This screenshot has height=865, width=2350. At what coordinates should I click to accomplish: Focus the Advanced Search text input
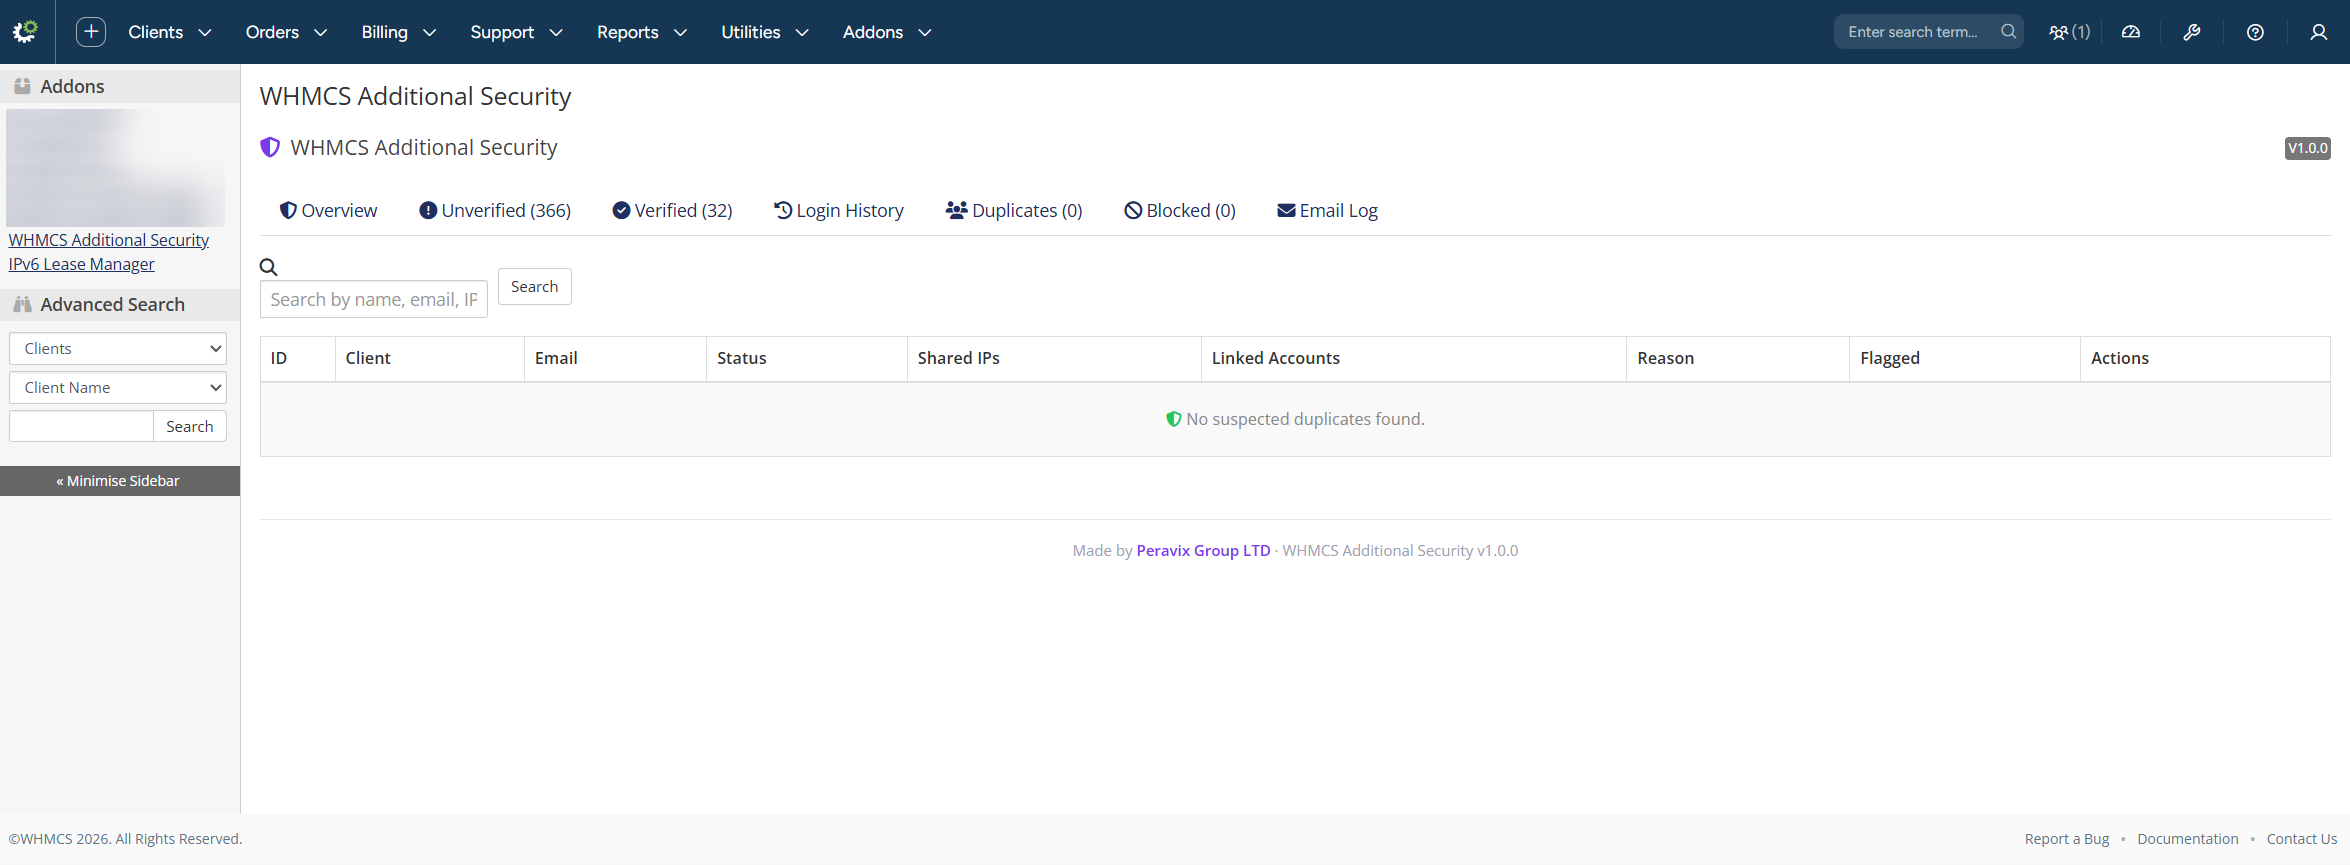coord(81,426)
